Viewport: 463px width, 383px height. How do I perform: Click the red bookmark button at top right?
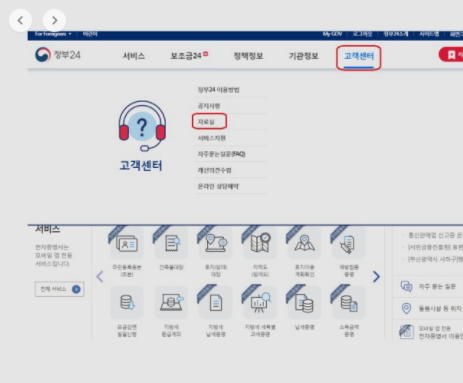click(451, 55)
